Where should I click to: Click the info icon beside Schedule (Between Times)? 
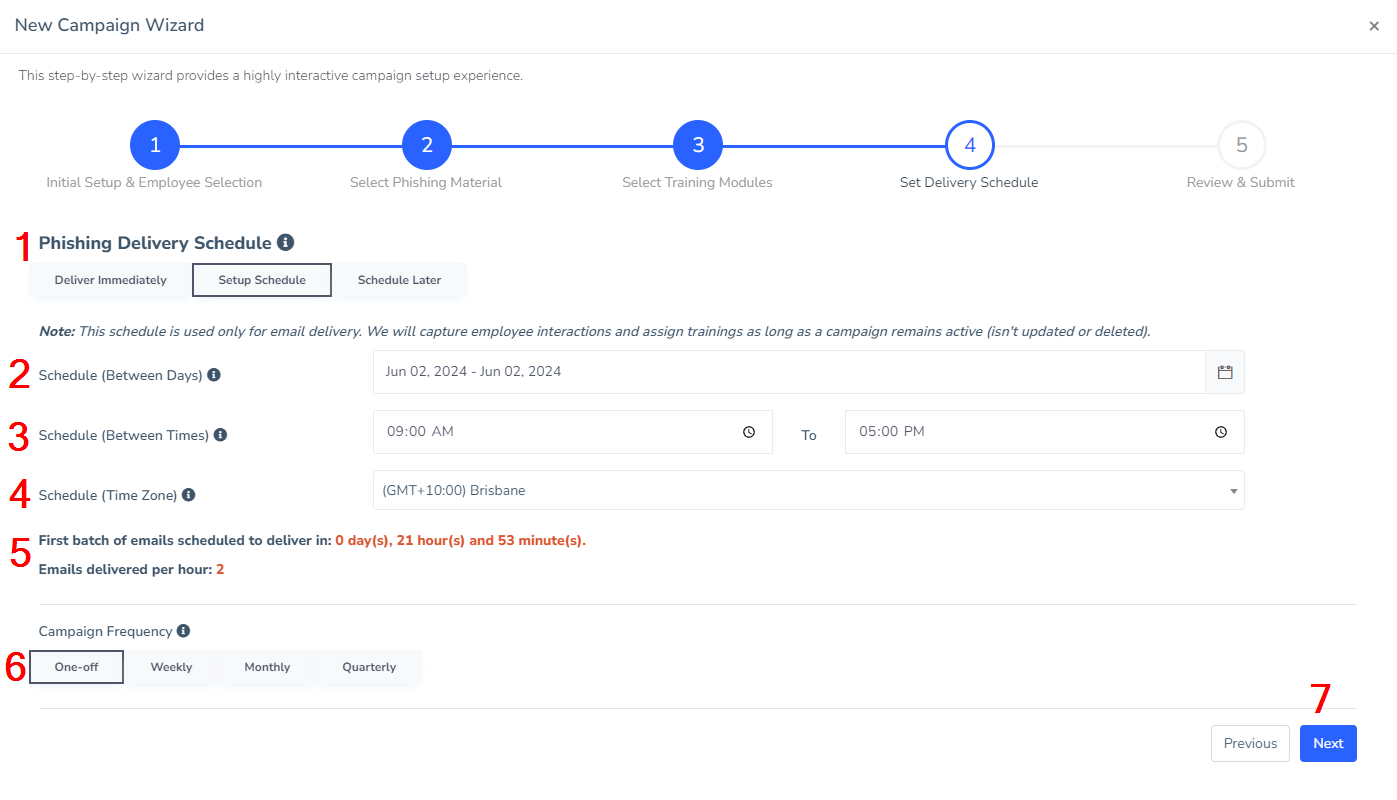(220, 434)
